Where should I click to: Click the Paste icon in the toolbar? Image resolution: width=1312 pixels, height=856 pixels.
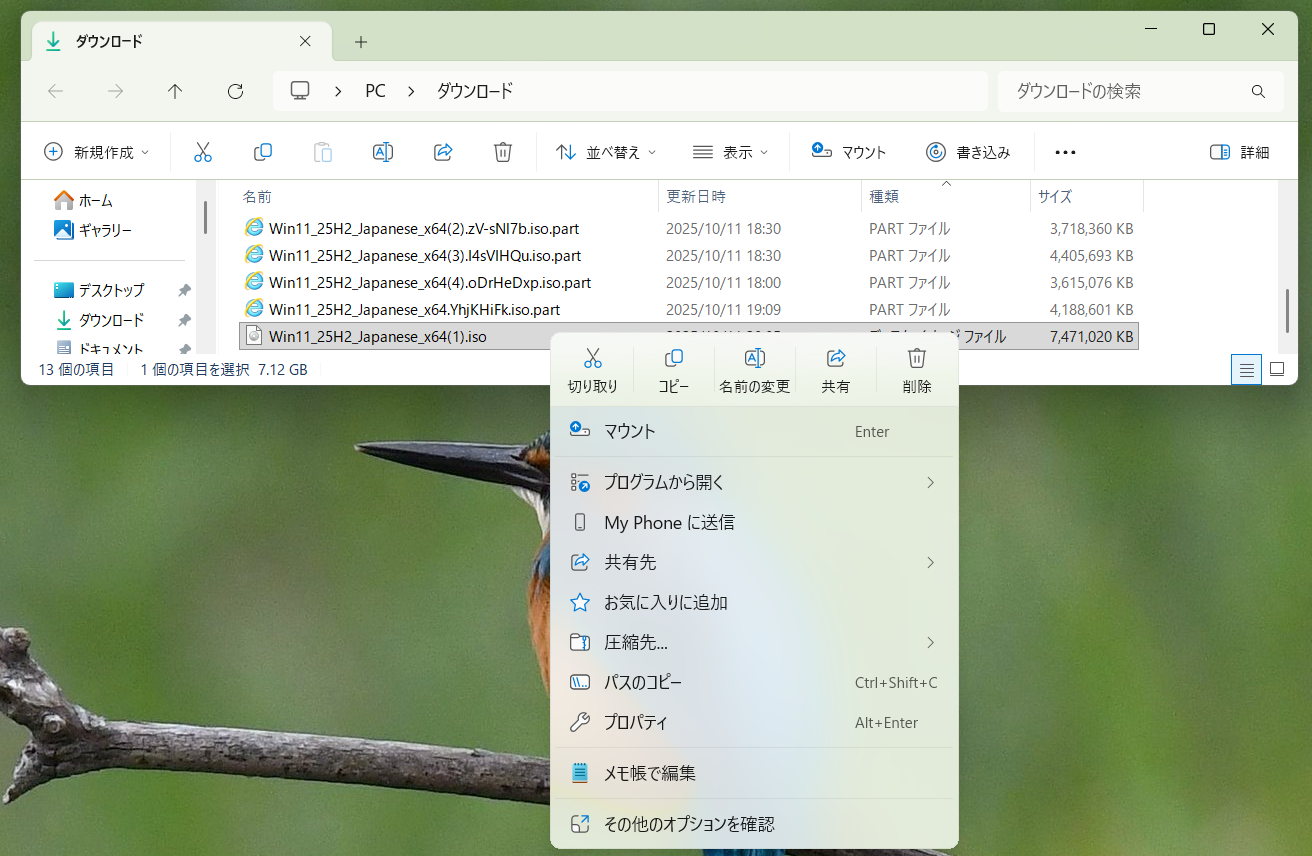tap(322, 151)
